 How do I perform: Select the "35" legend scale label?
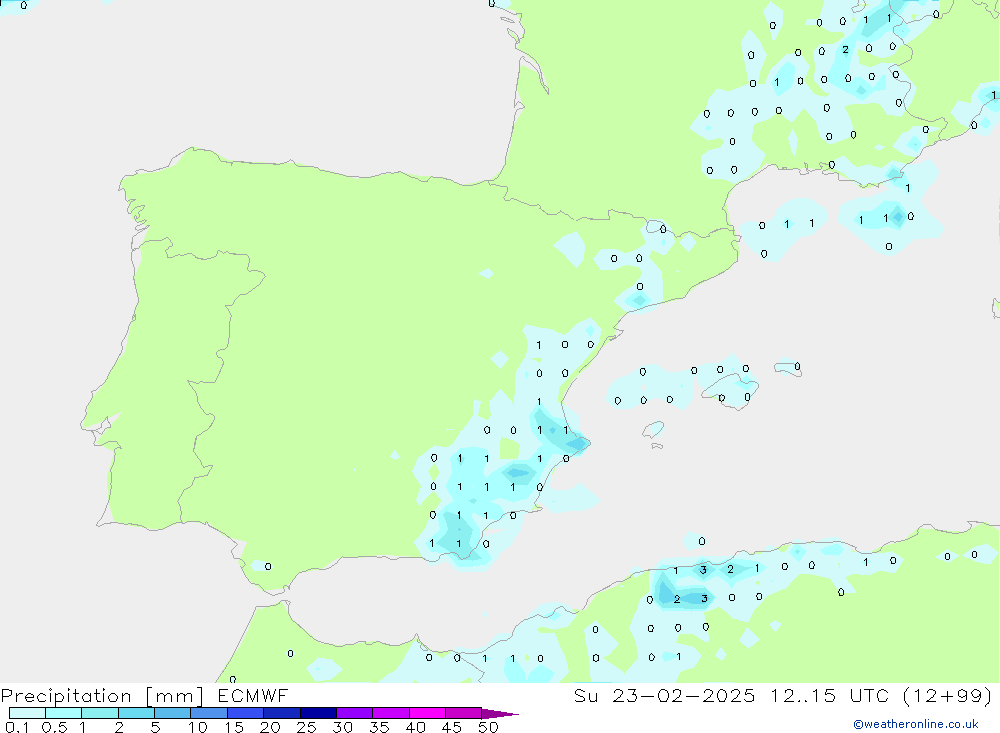point(379,727)
